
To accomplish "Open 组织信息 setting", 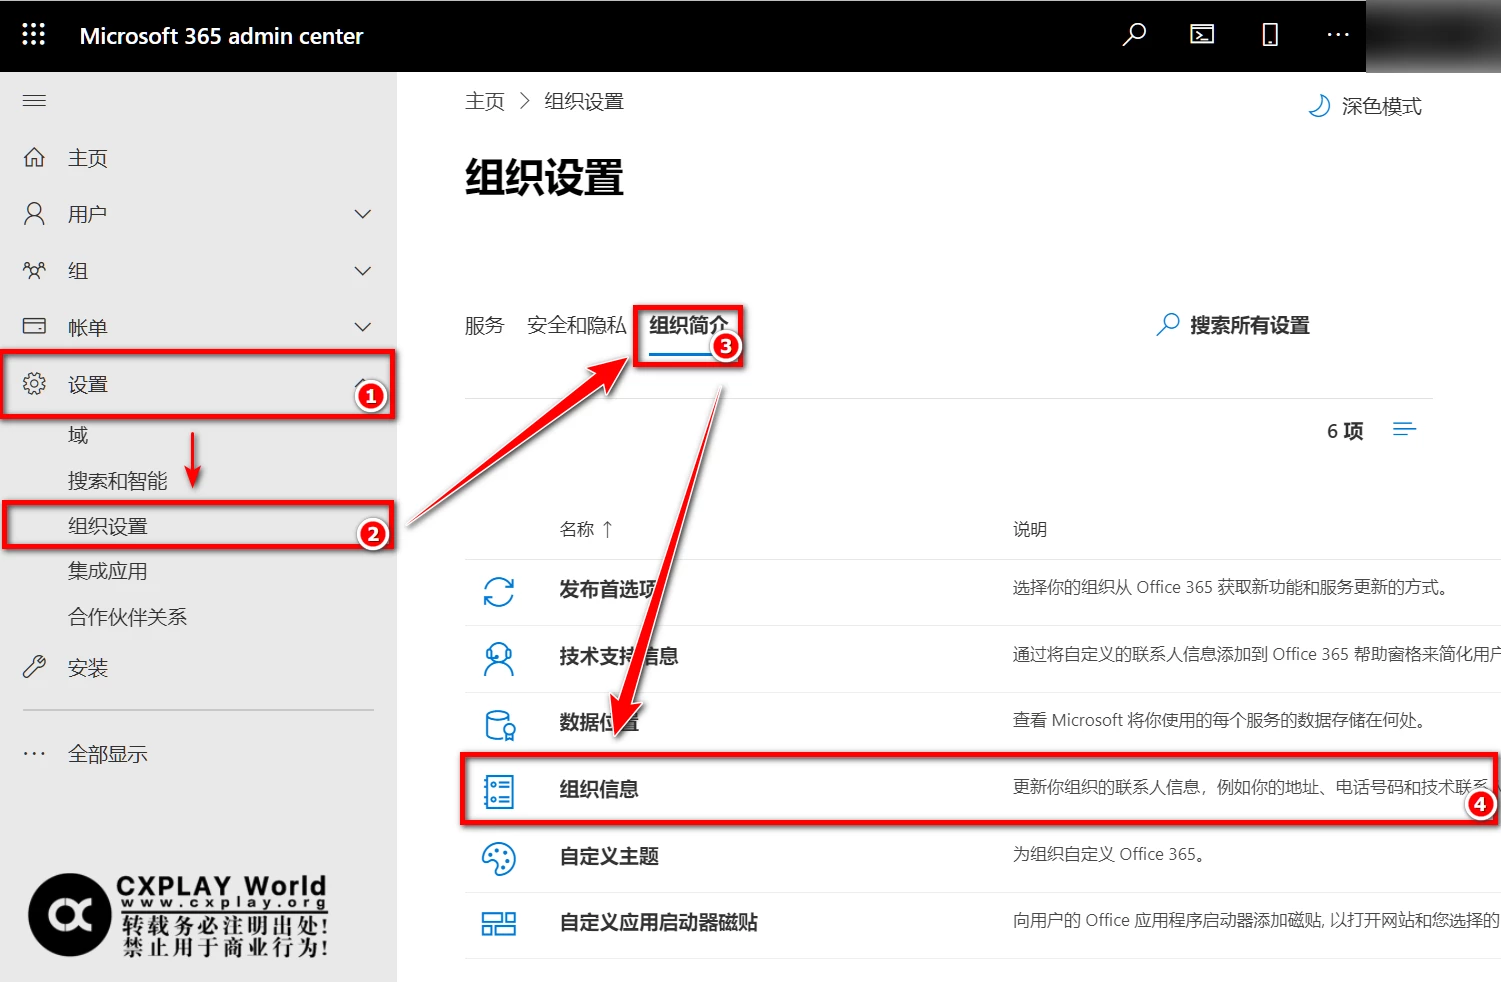I will click(598, 789).
